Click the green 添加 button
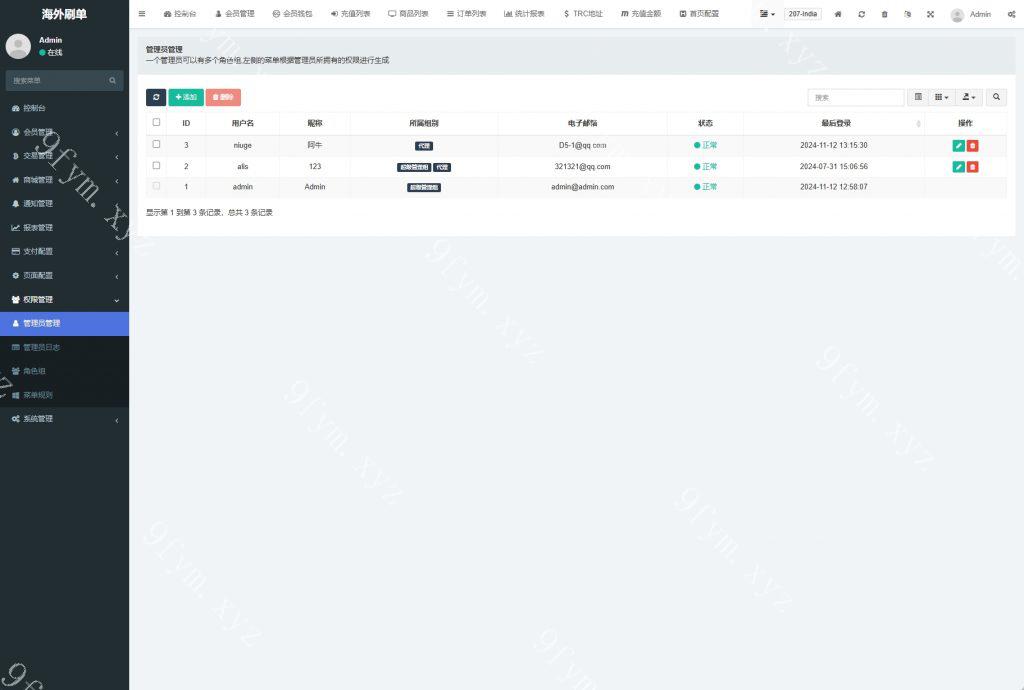The width and height of the screenshot is (1024, 690). [x=186, y=97]
